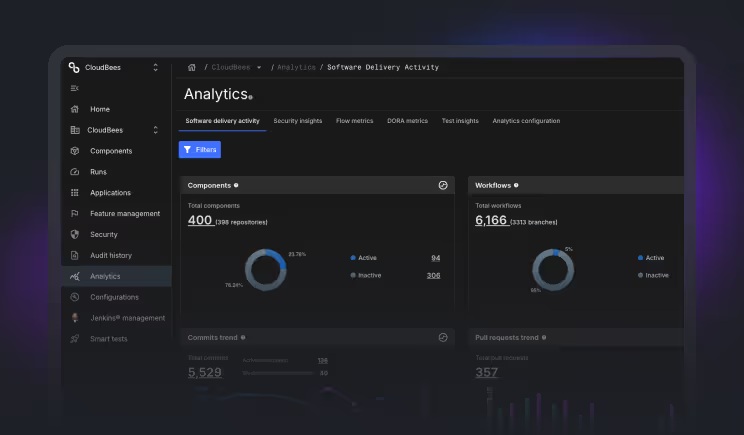
Task: Click the CloudBees logo icon
Action: coord(74,67)
